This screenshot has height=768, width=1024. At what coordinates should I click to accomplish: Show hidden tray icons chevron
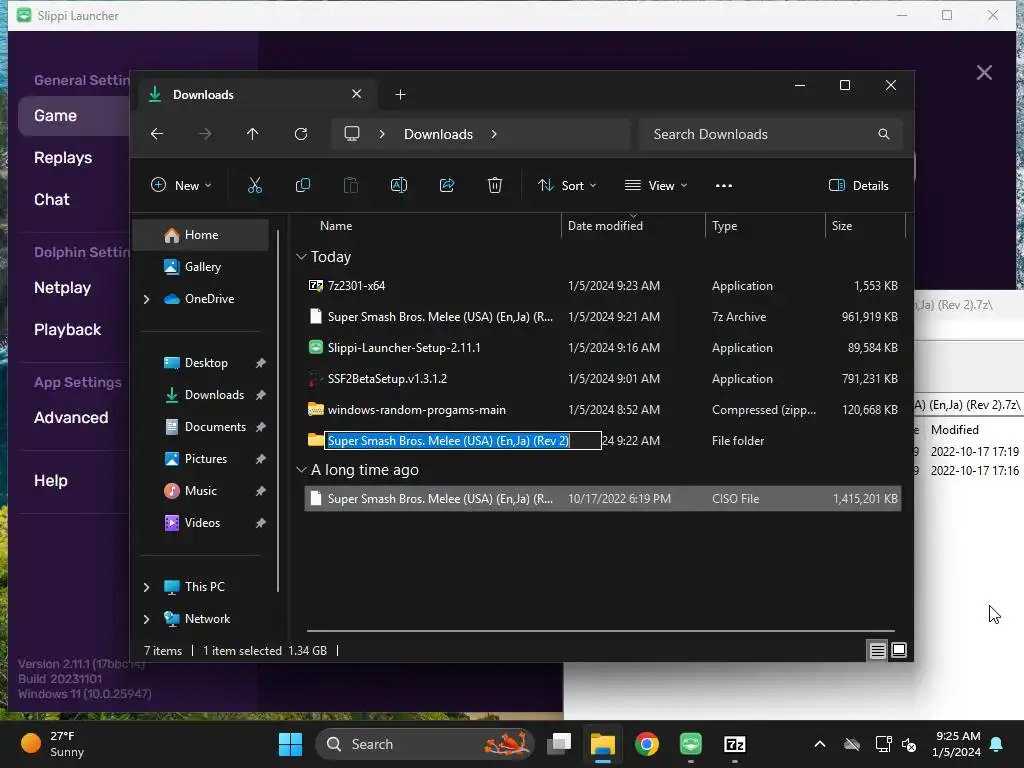point(820,744)
